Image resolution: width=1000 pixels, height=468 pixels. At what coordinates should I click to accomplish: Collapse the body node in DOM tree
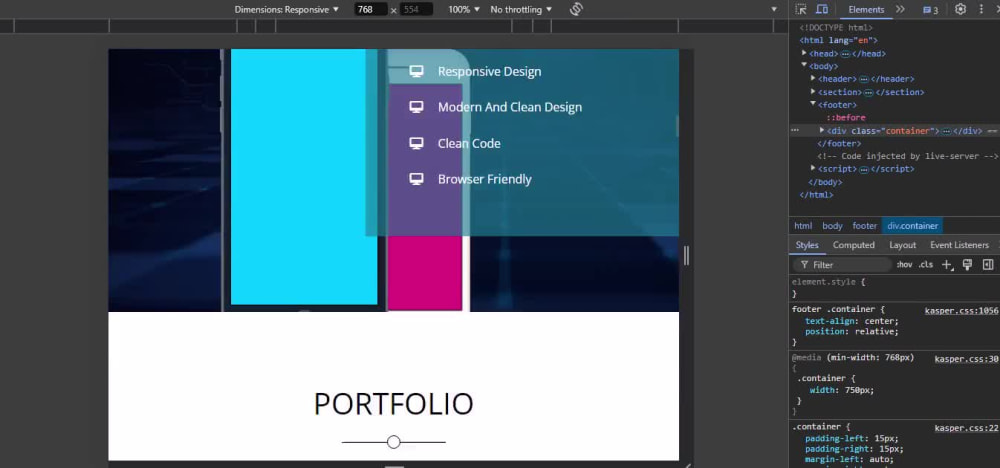coord(804,66)
